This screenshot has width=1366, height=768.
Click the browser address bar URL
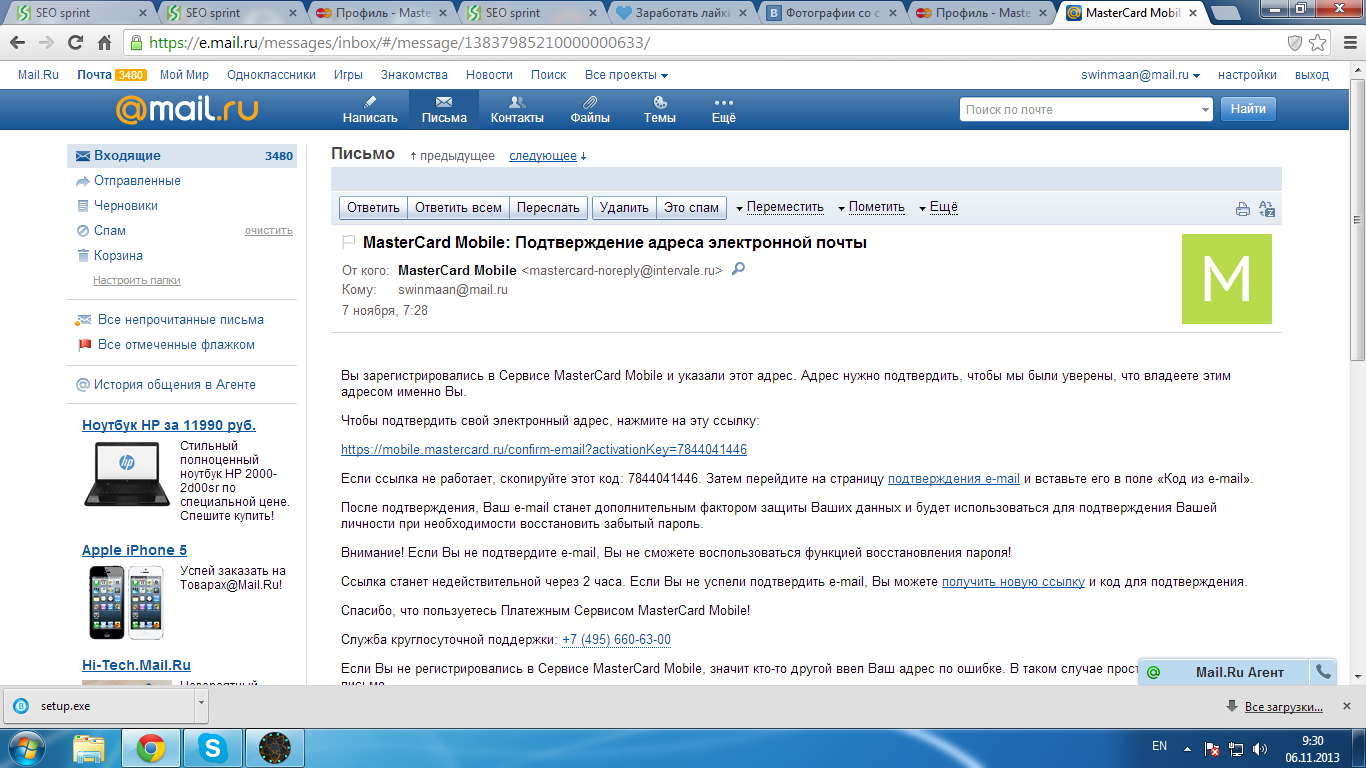click(399, 43)
